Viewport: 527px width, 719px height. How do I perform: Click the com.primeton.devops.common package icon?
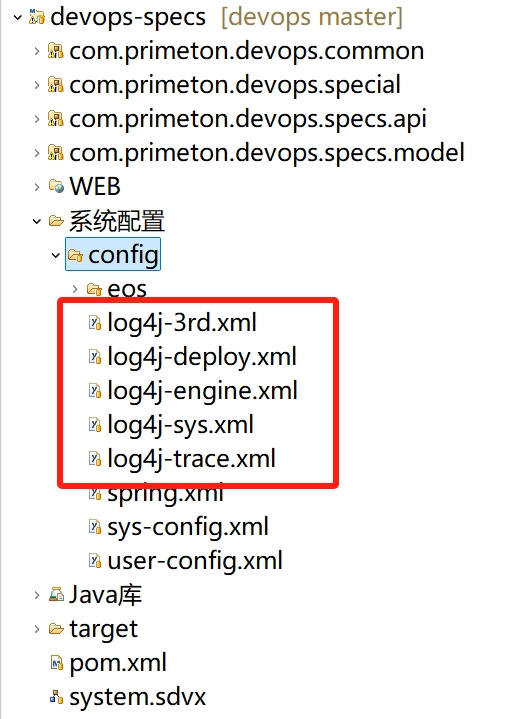point(55,51)
